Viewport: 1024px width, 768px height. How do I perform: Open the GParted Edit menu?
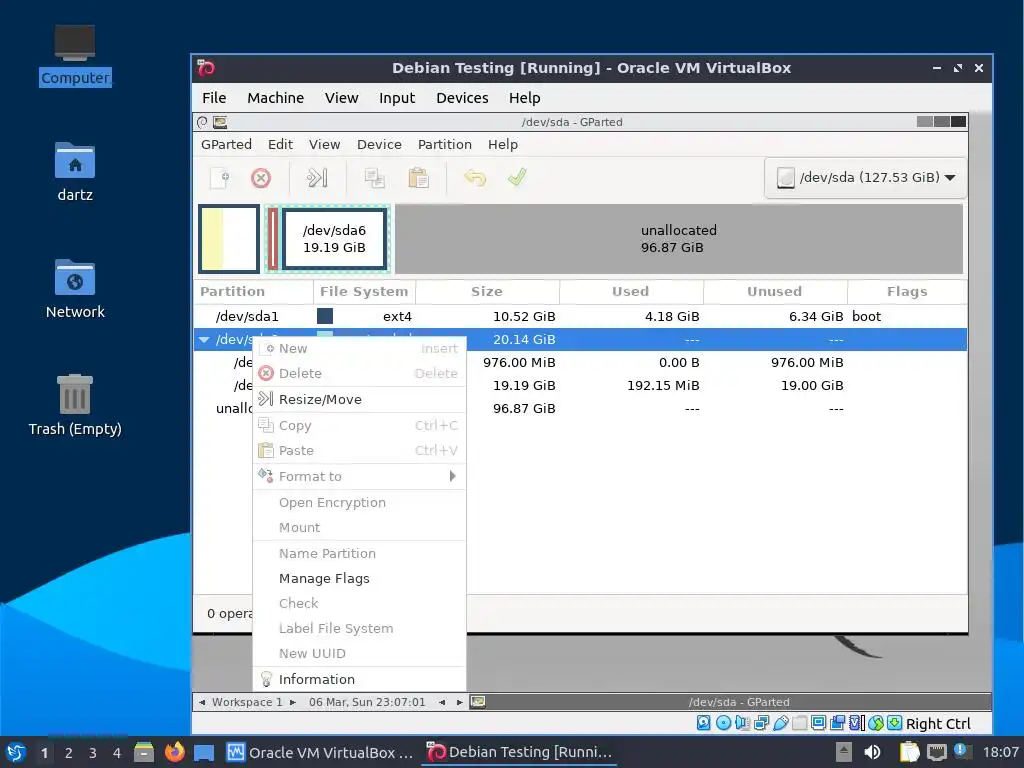[280, 144]
